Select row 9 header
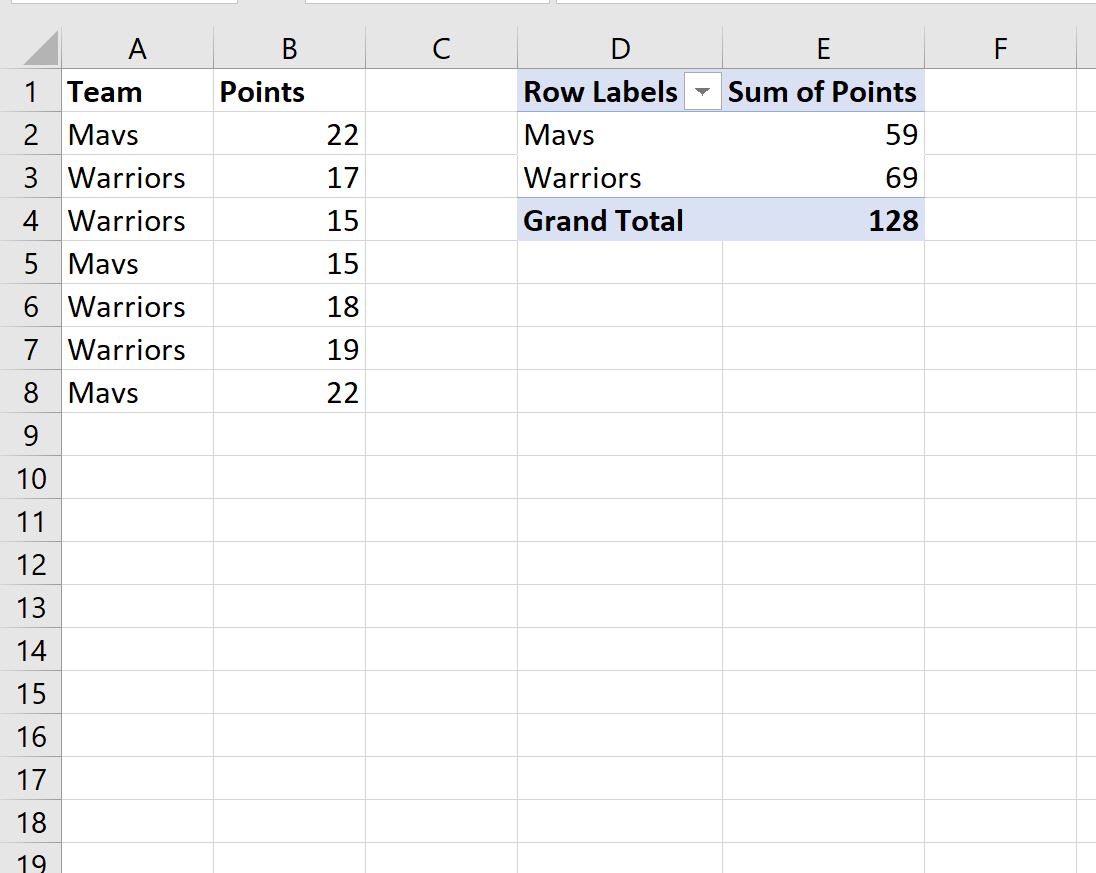This screenshot has height=873, width=1096. click(31, 435)
